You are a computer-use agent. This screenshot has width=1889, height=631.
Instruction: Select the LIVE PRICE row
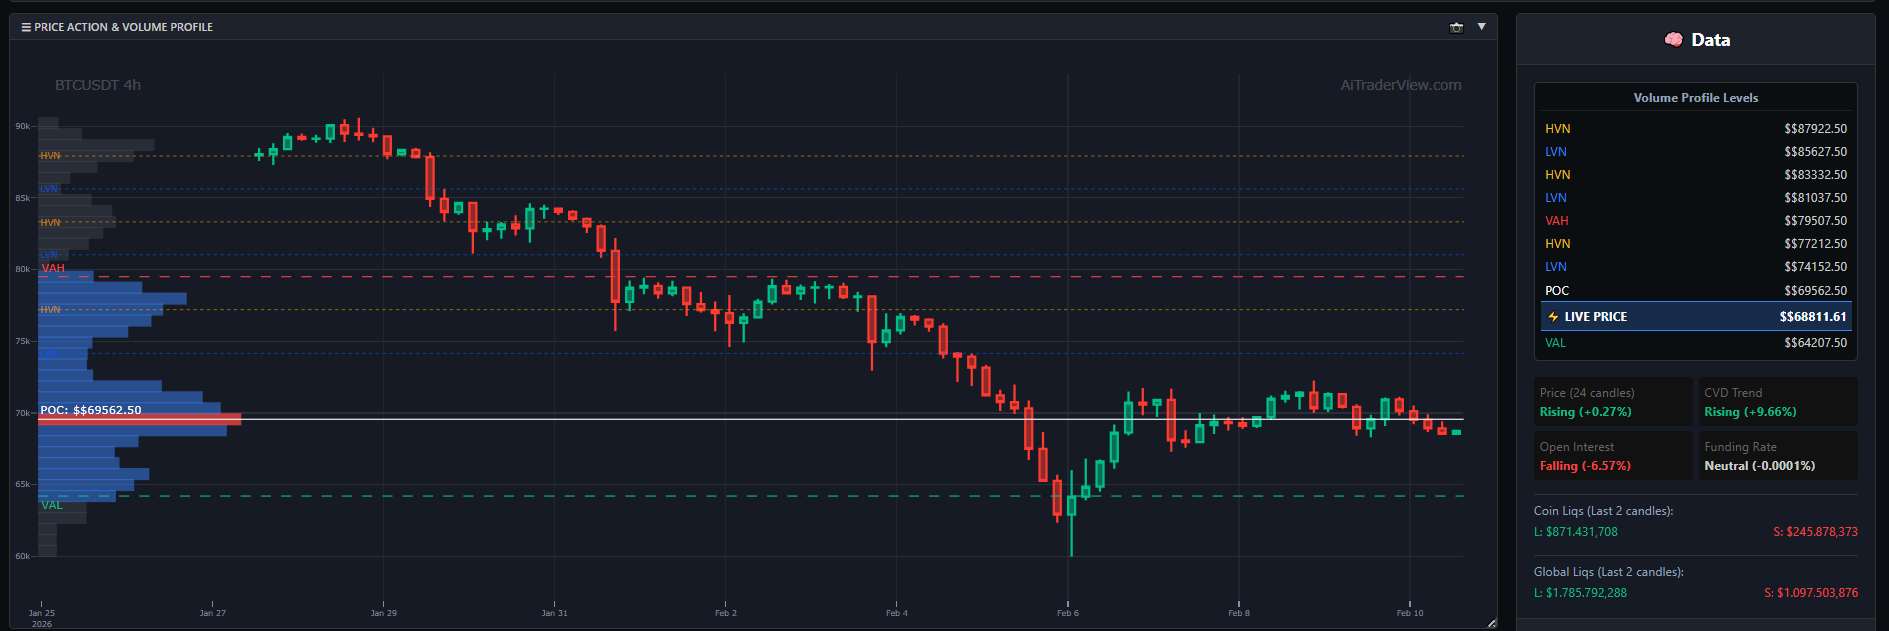tap(1695, 317)
